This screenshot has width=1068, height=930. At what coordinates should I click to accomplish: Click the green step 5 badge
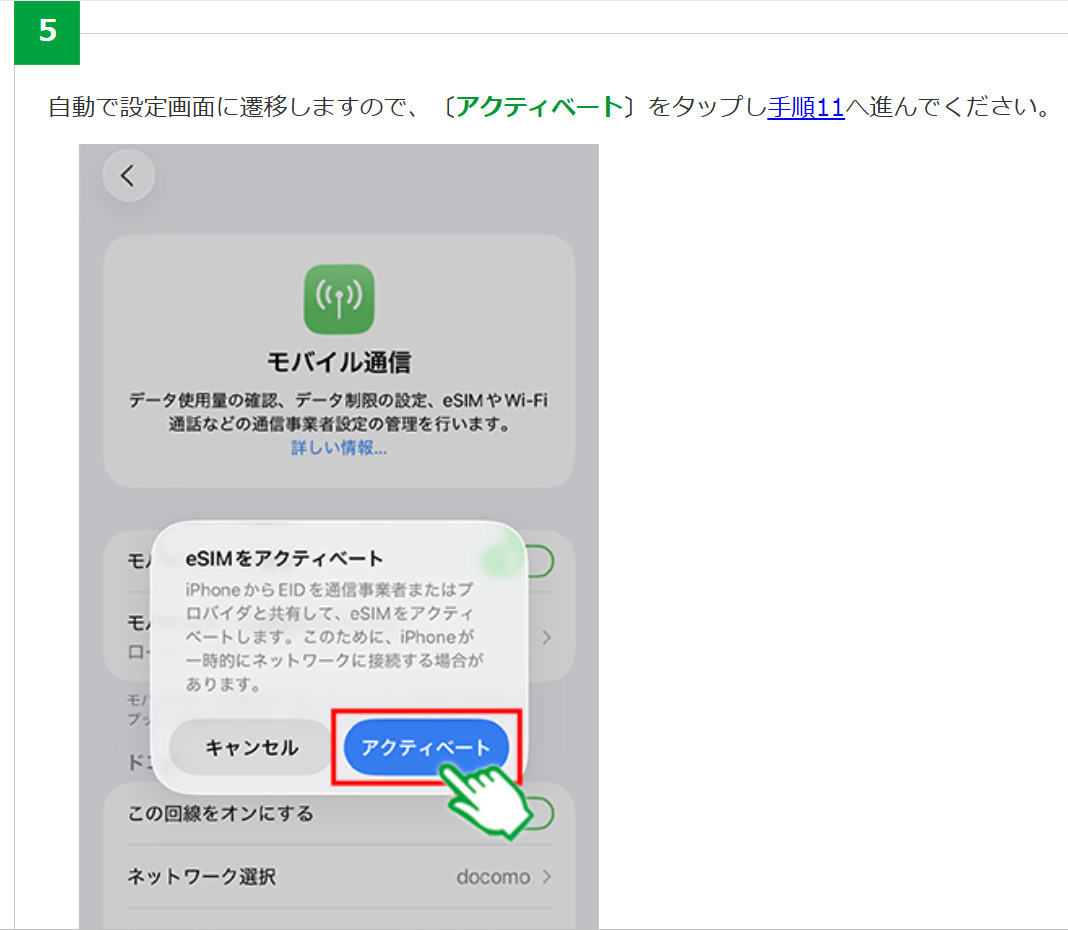coord(47,32)
